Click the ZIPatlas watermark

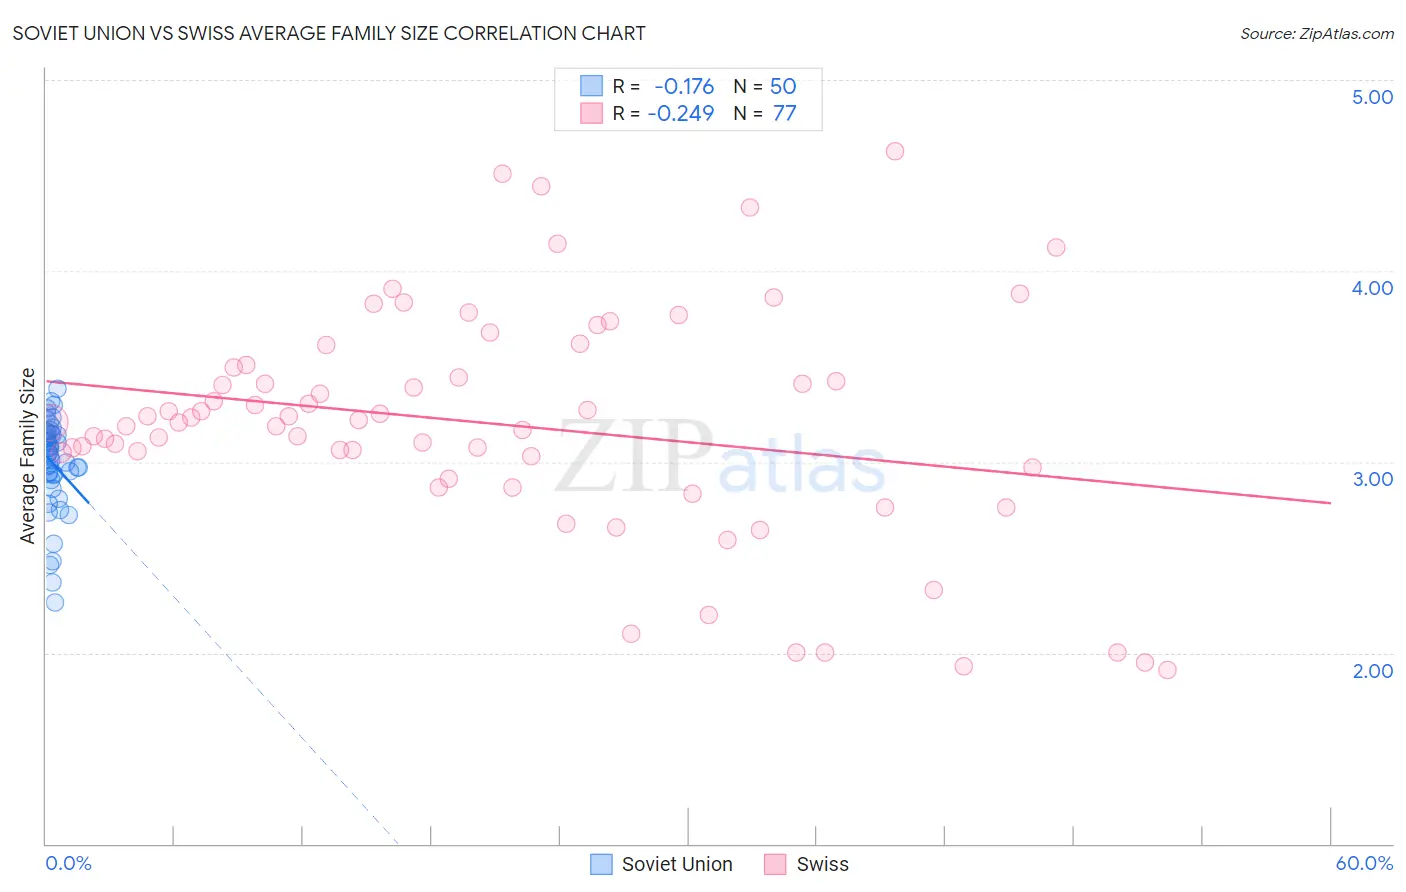720,458
